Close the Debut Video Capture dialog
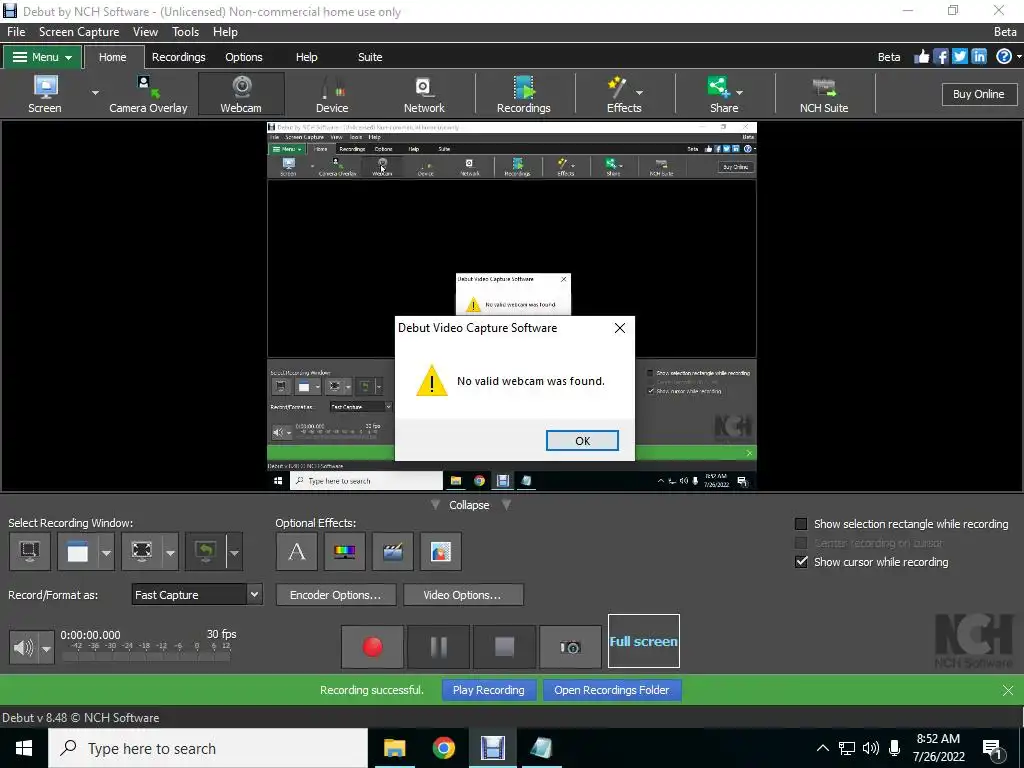 click(x=620, y=328)
